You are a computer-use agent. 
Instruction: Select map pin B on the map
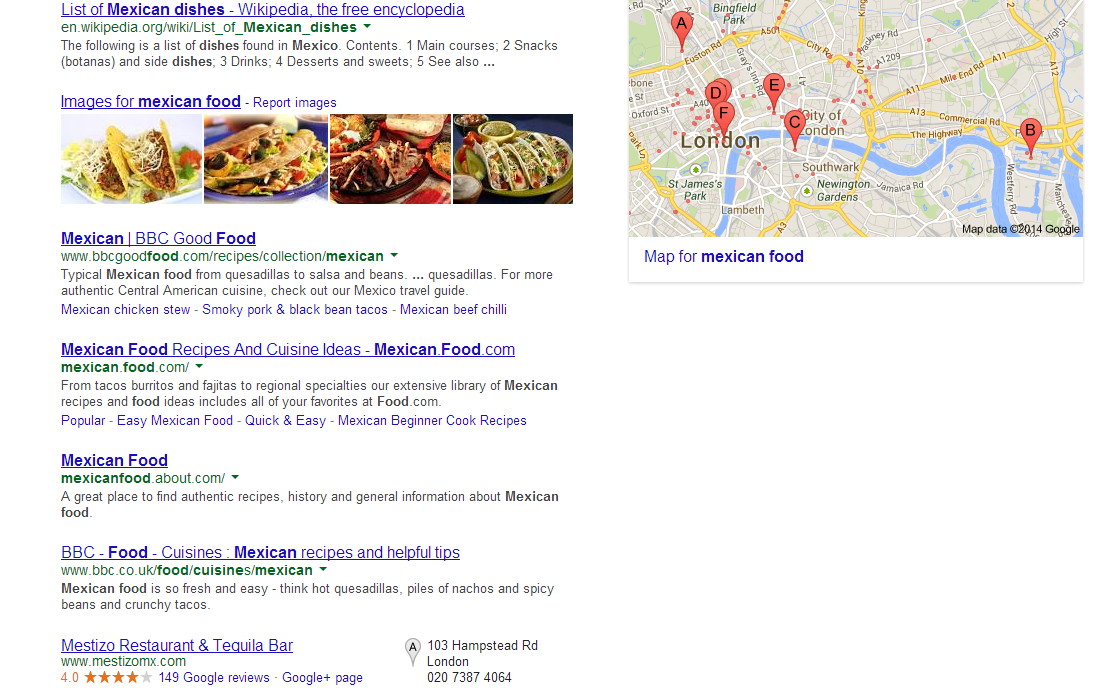1030,136
